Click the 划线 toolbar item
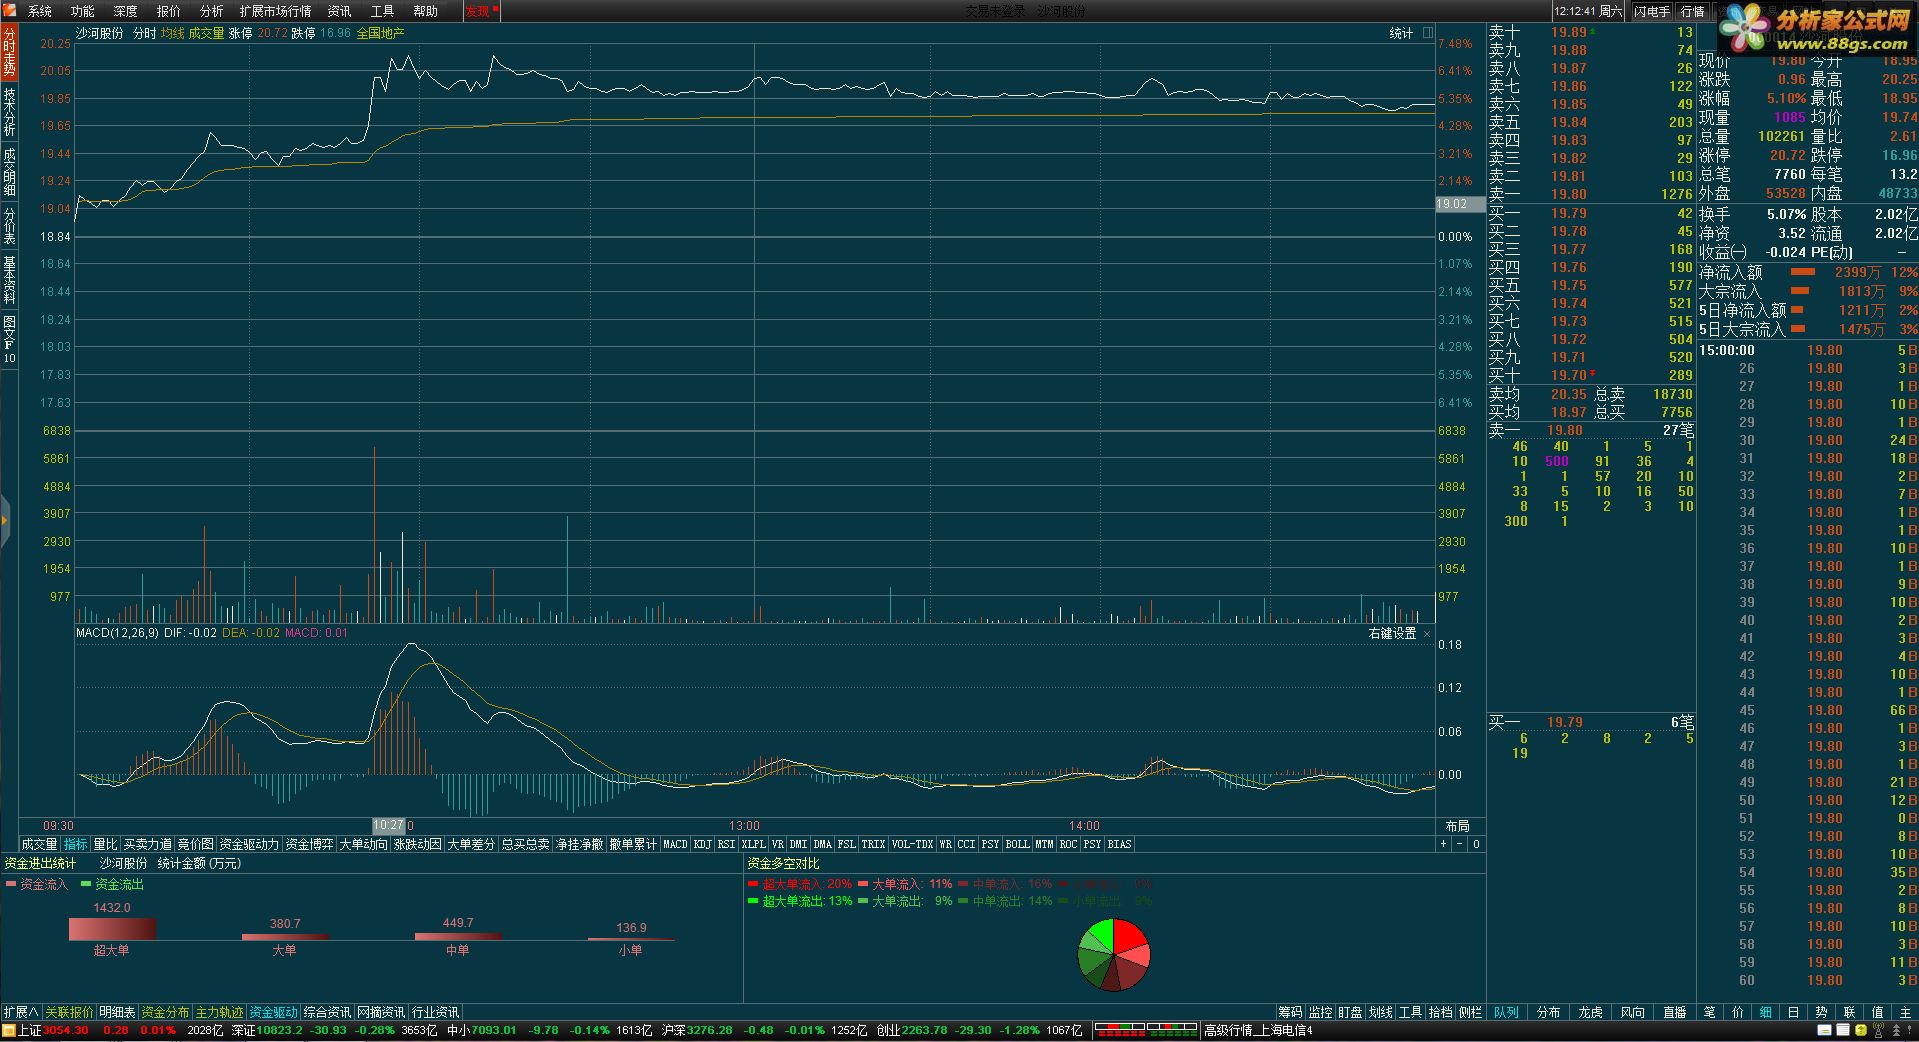 1380,1012
